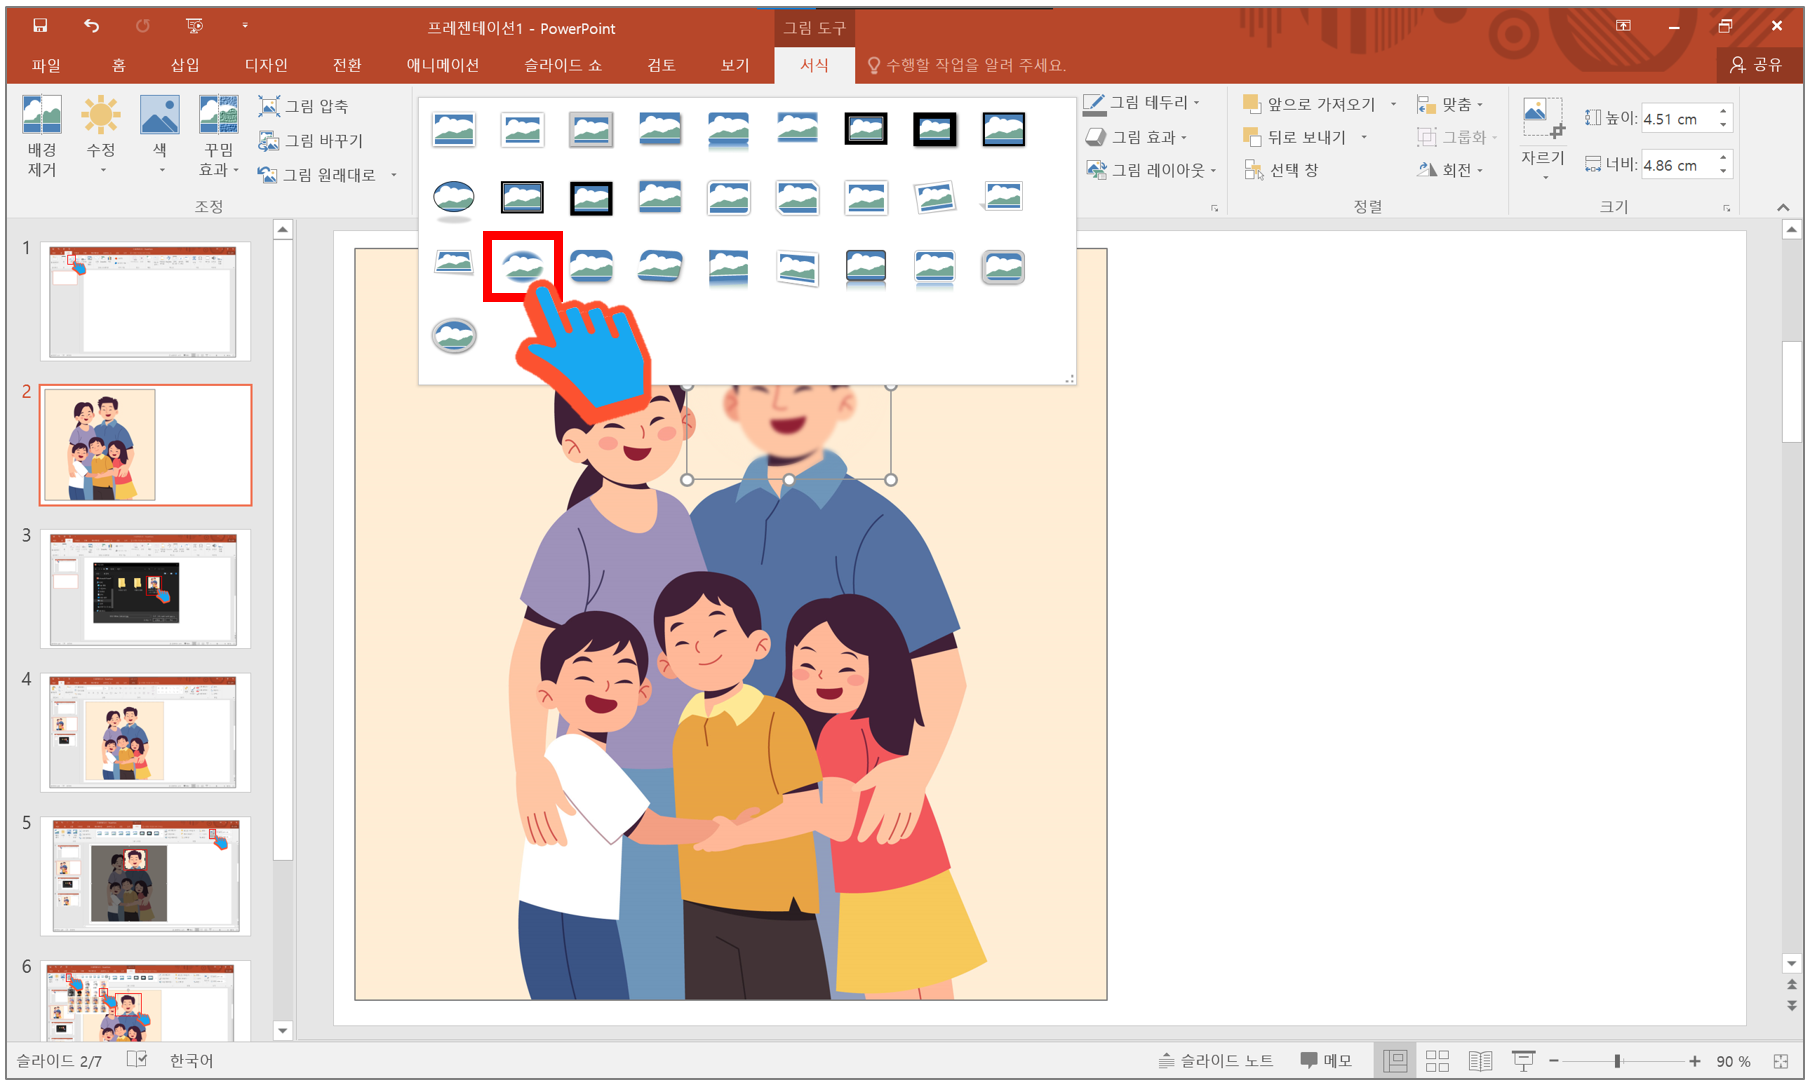This screenshot has height=1084, width=1813.
Task: Open the 회전 rotate dropdown
Action: coord(1449,170)
